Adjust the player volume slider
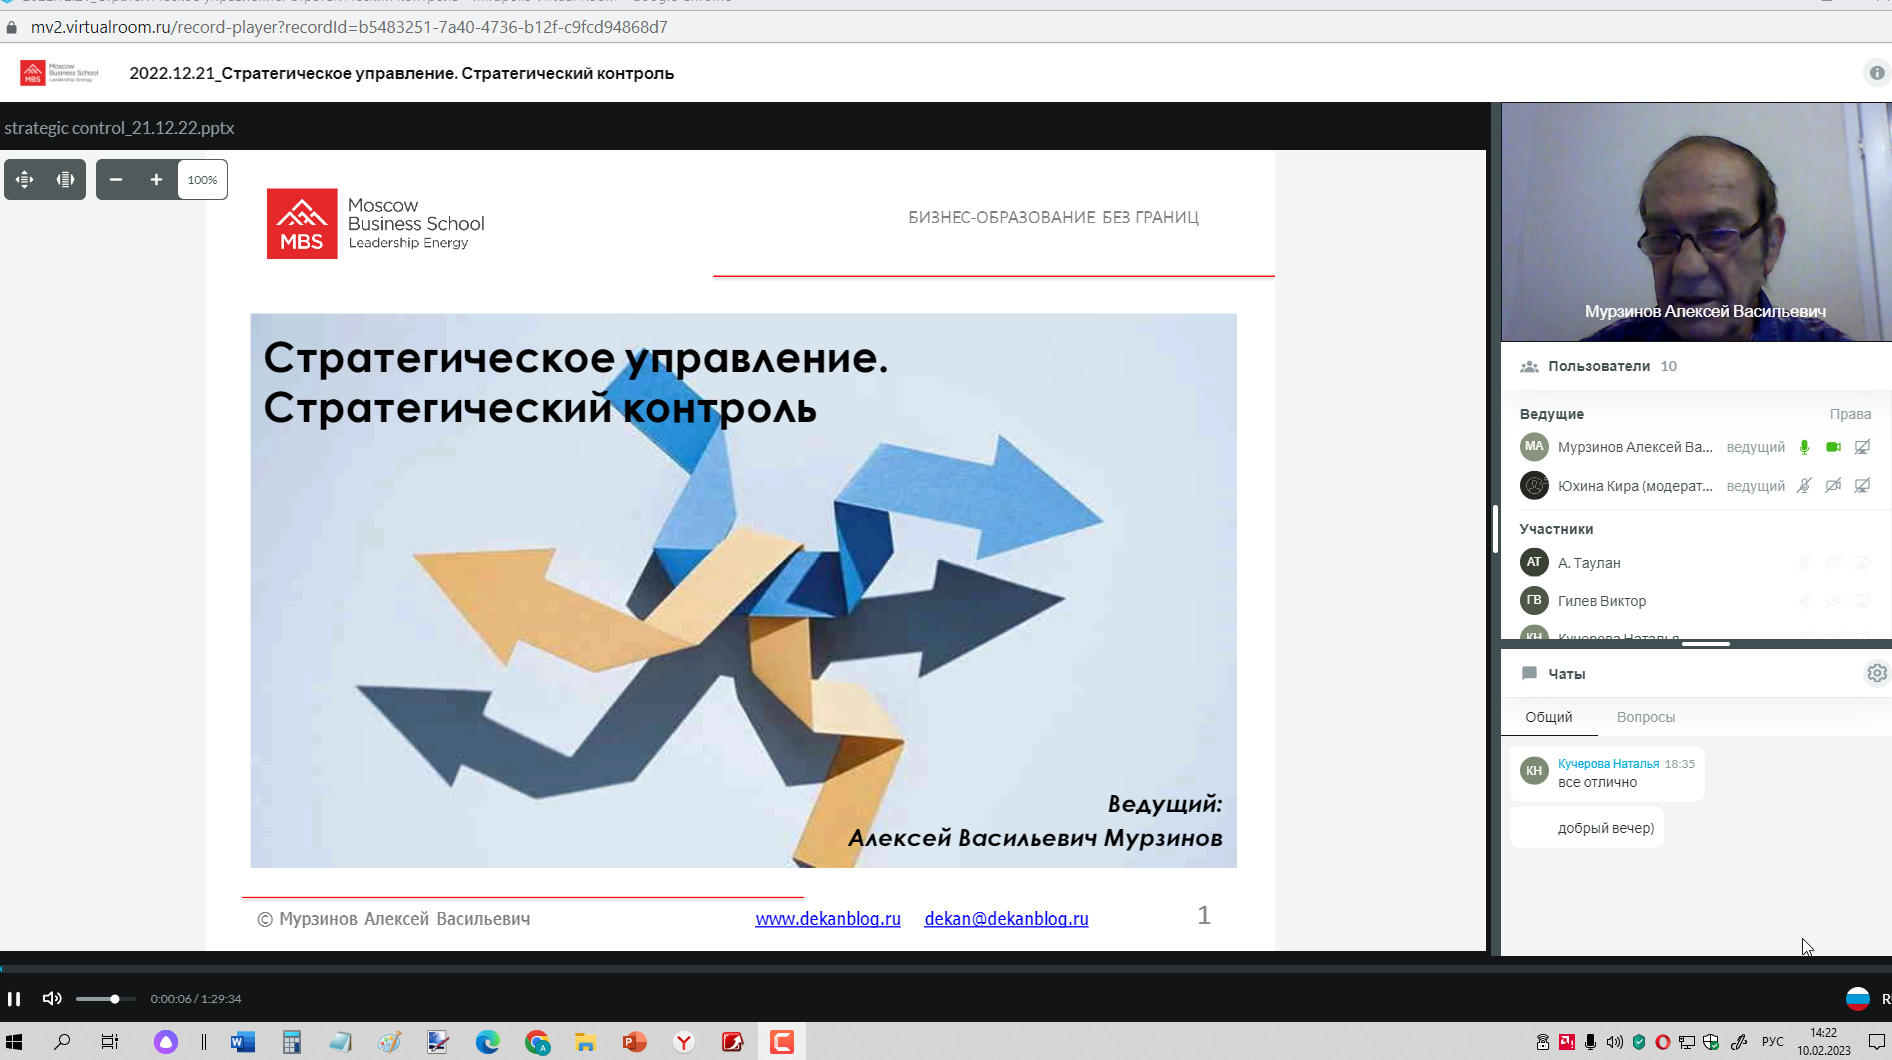1892x1060 pixels. (105, 999)
